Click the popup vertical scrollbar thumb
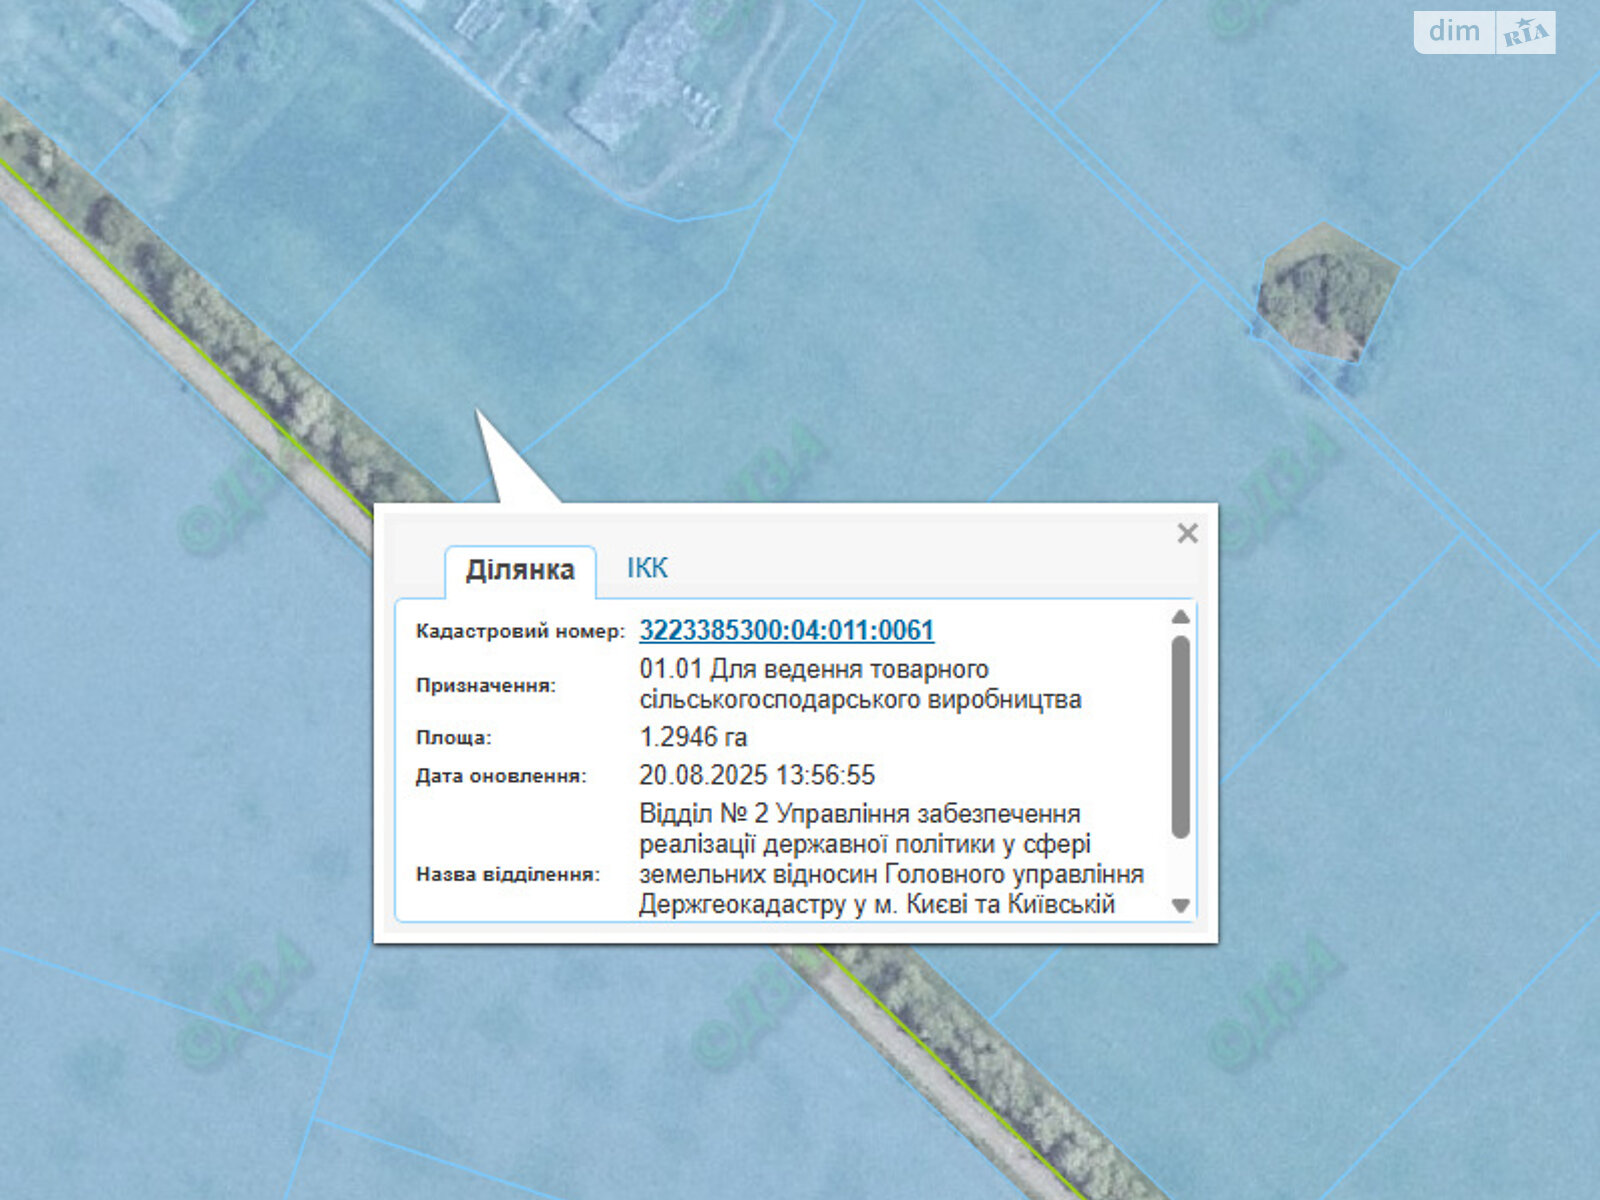The width and height of the screenshot is (1600, 1200). coord(1180,735)
